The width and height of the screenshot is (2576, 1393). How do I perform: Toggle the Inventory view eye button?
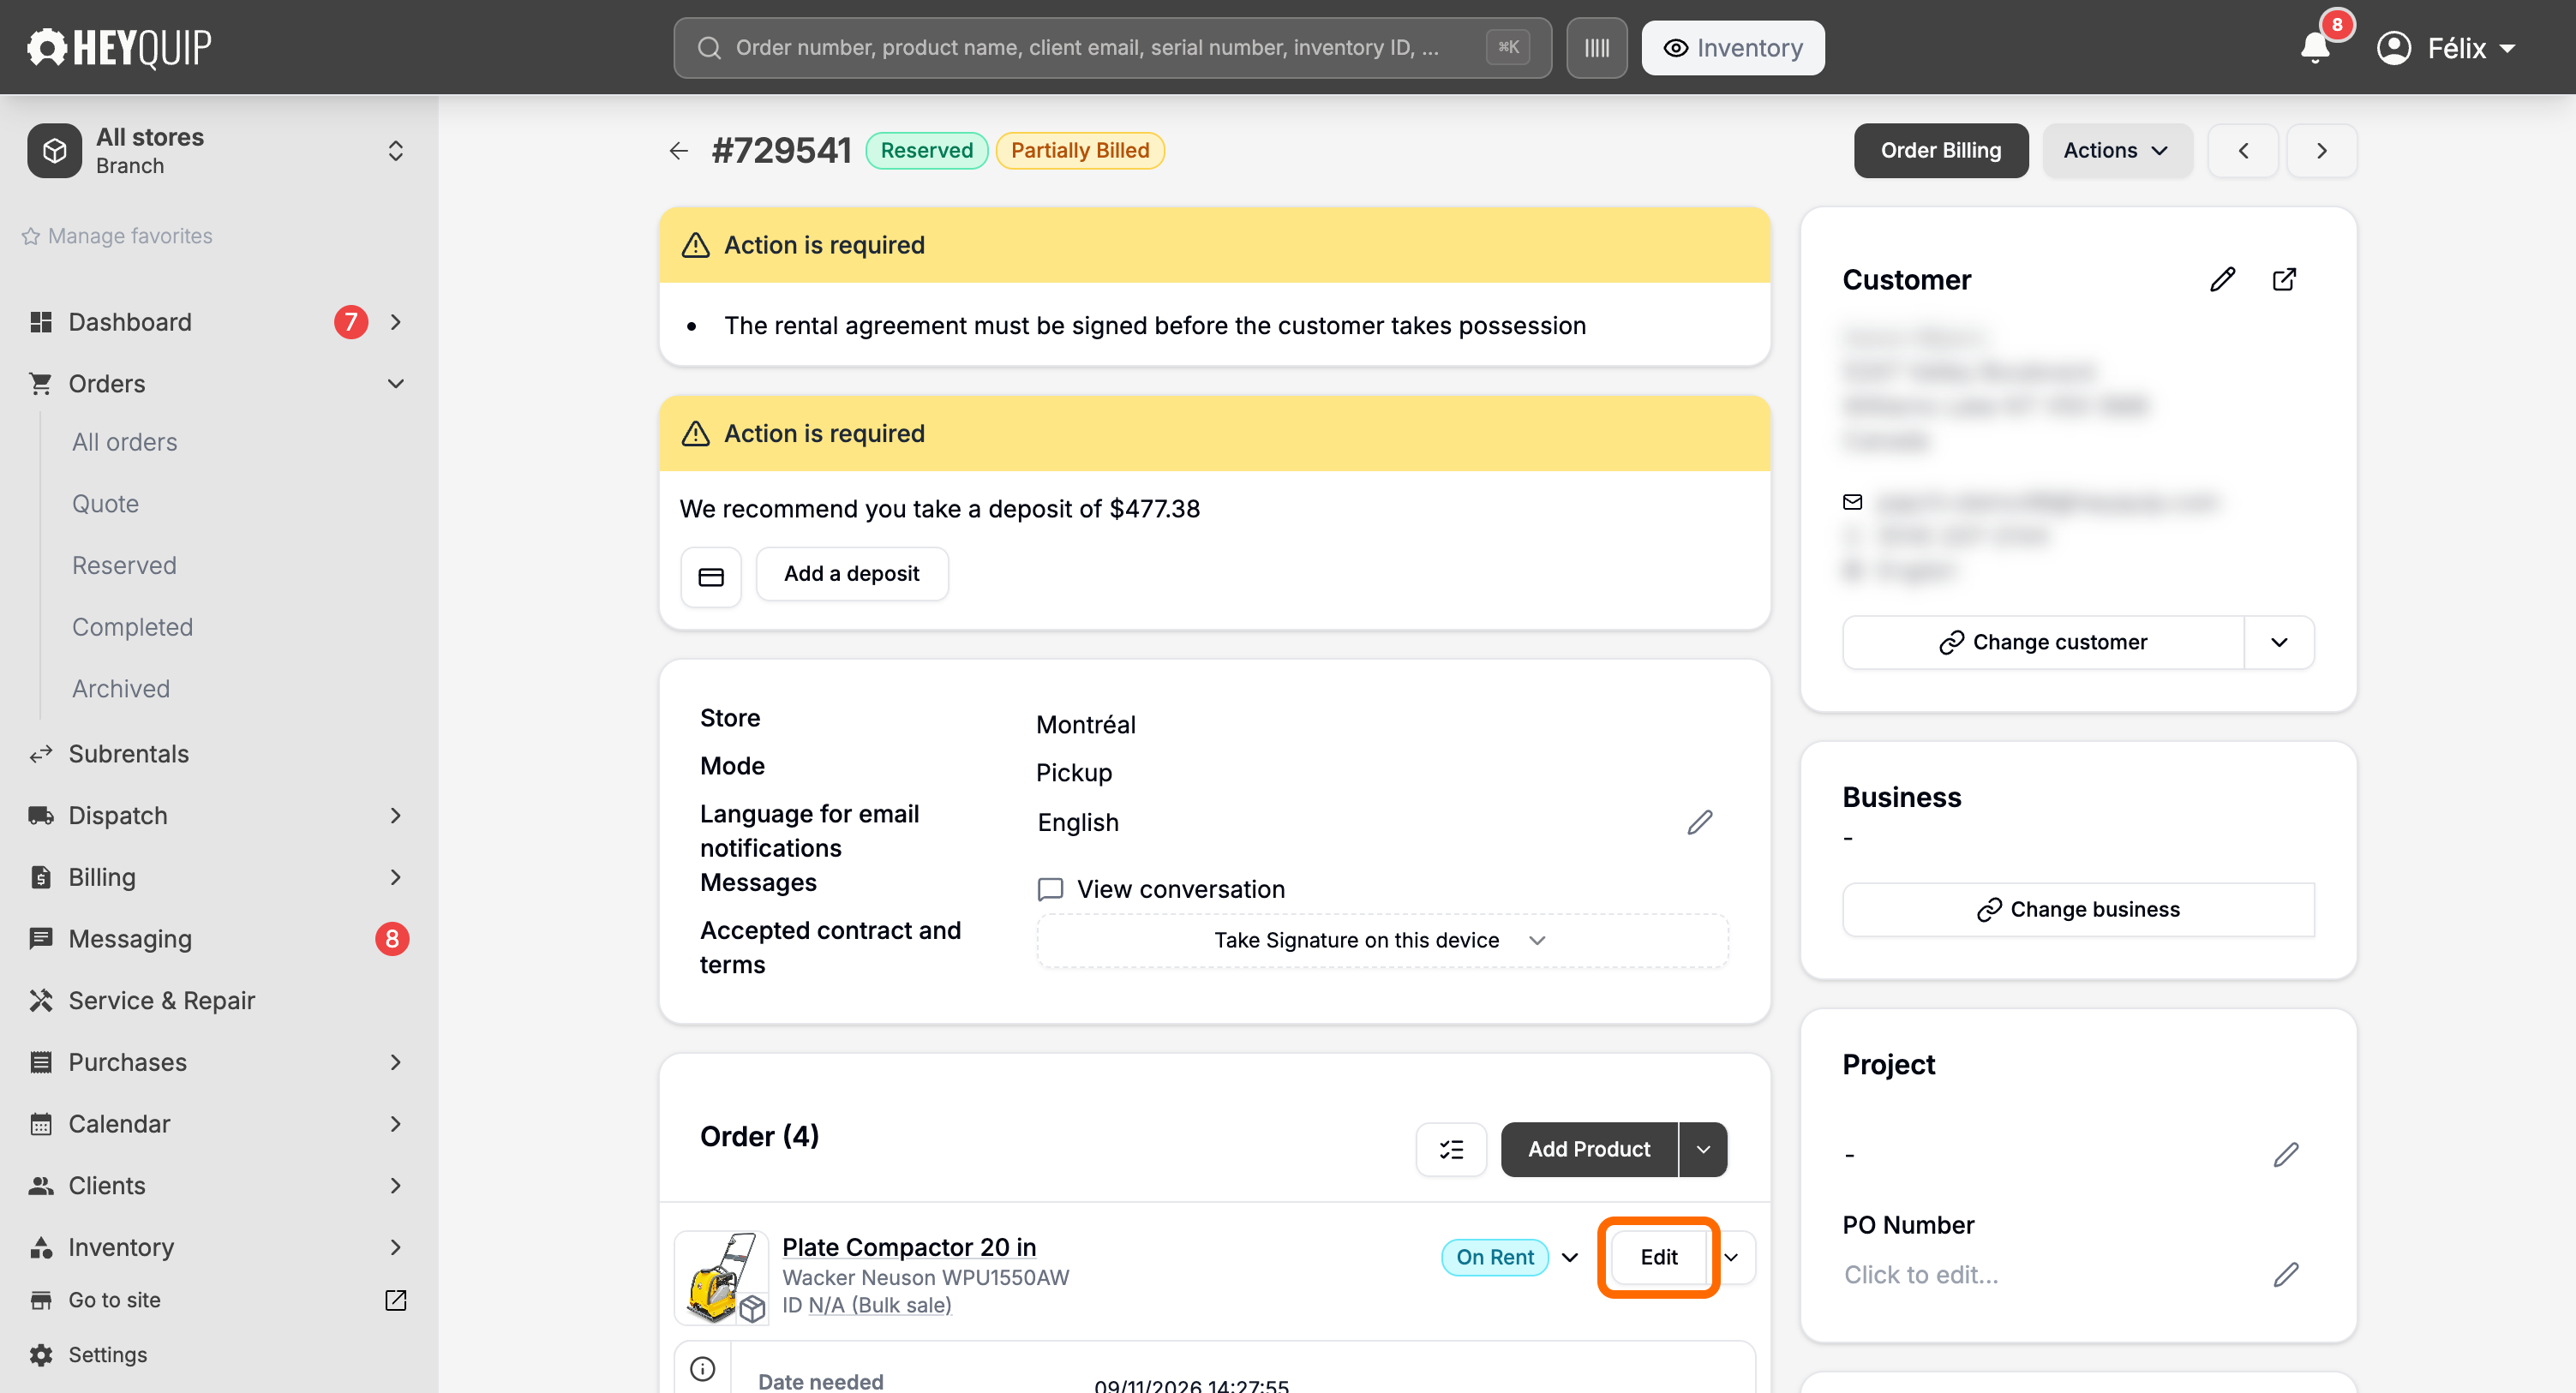1733,48
